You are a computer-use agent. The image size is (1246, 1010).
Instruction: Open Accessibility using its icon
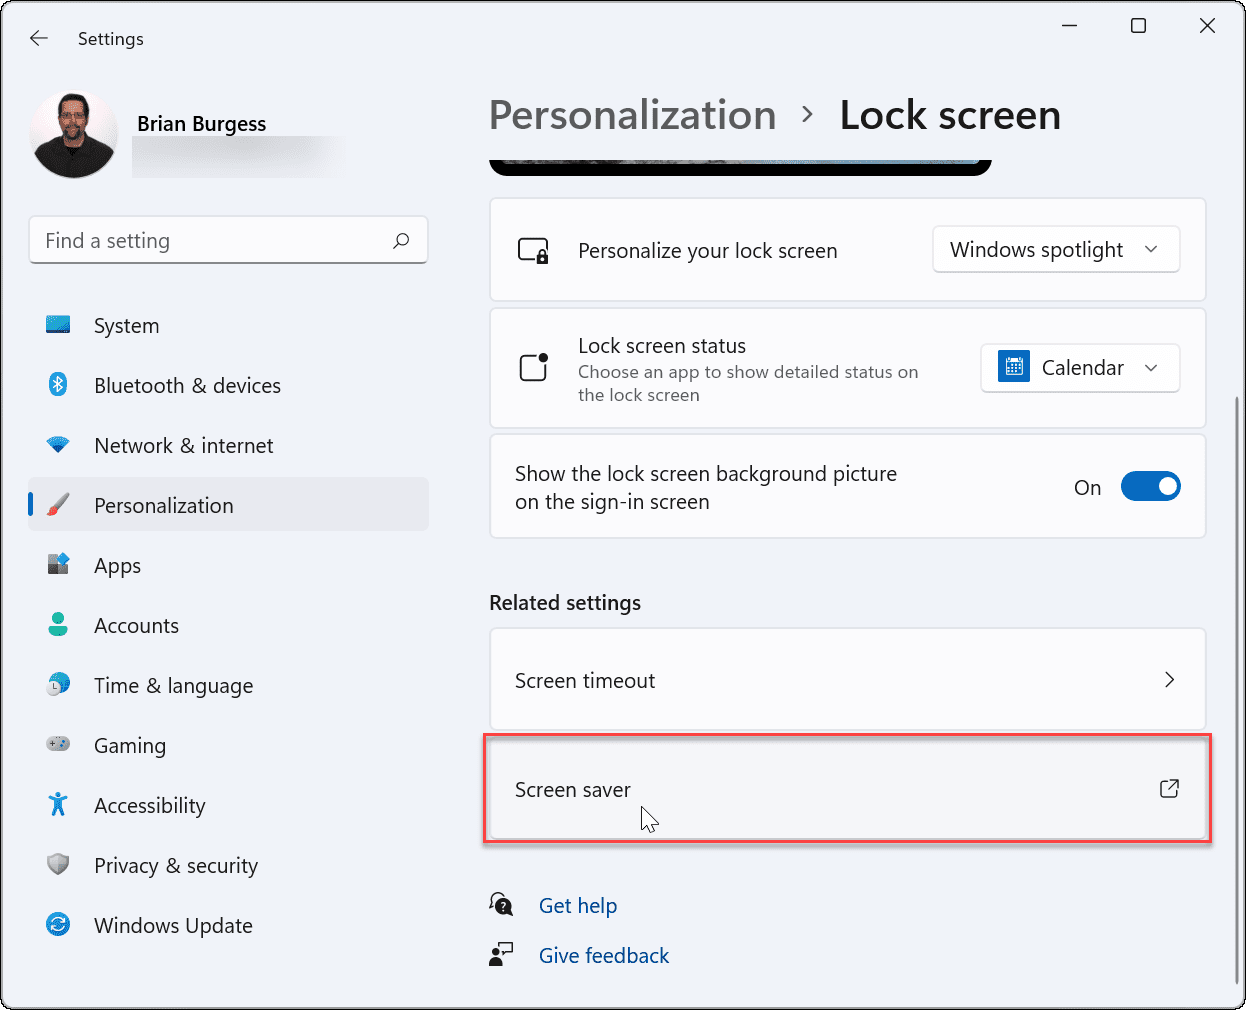58,805
